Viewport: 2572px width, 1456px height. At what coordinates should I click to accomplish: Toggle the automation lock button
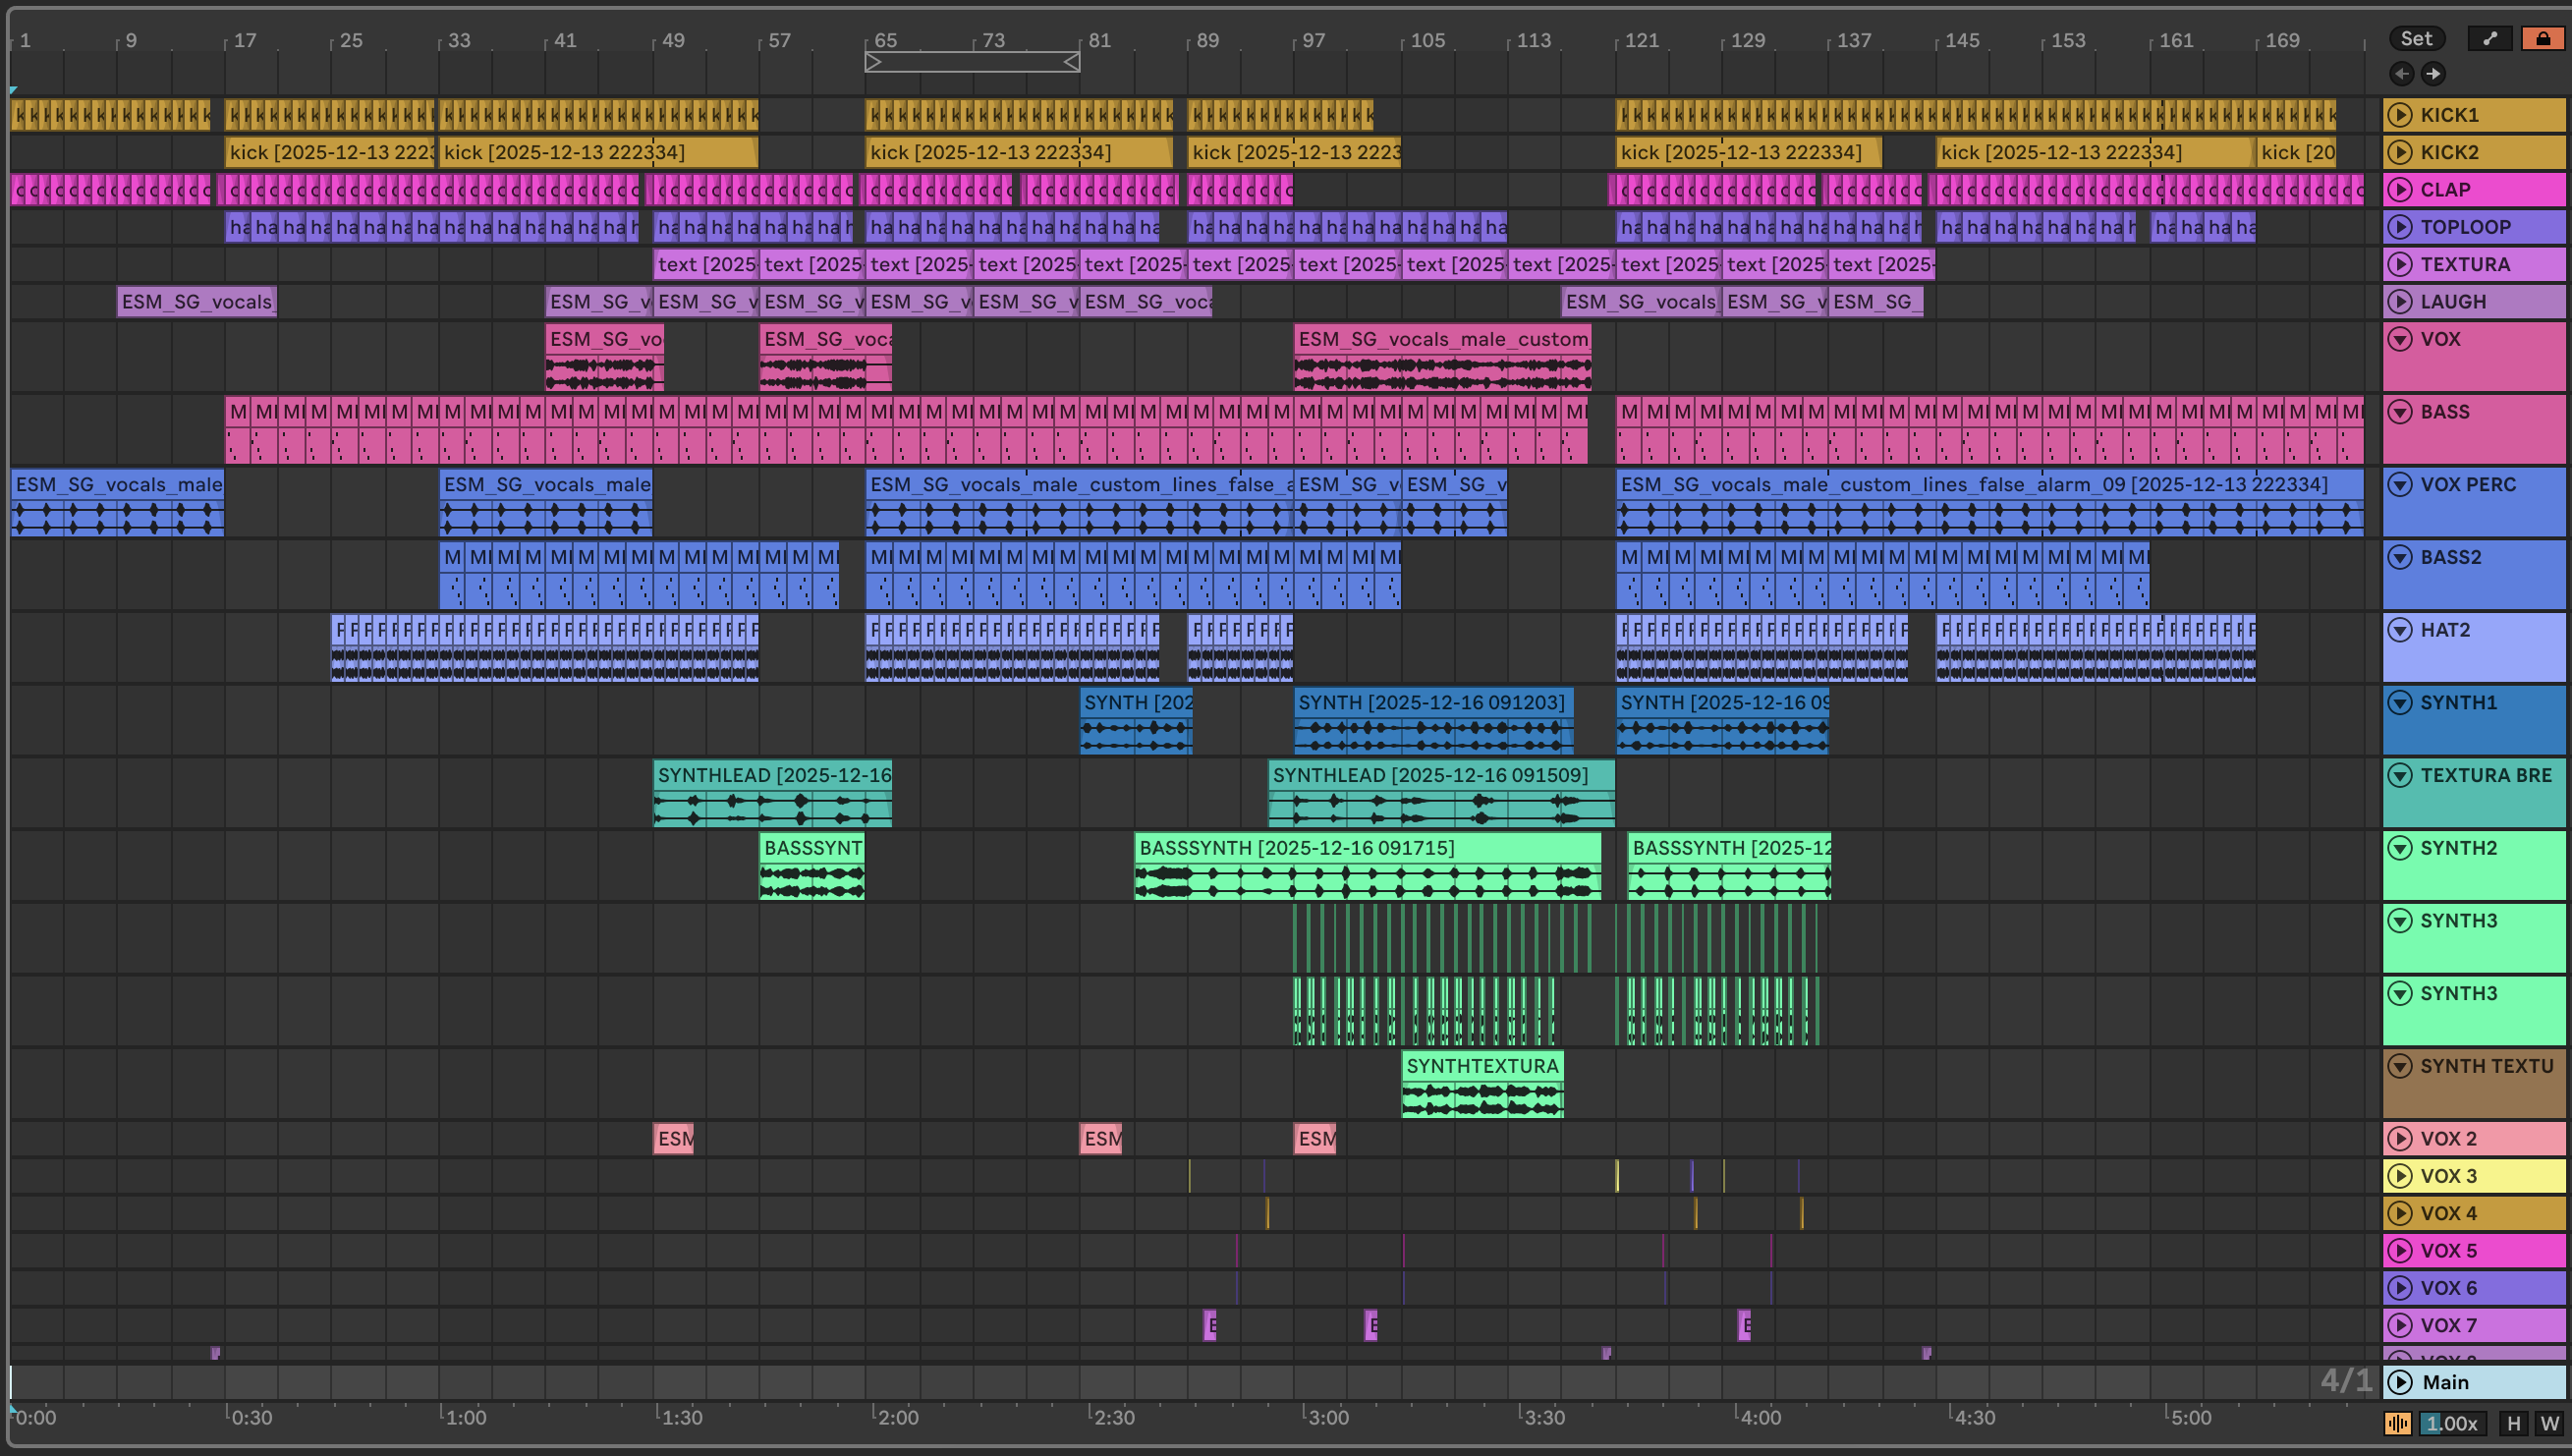[2542, 39]
